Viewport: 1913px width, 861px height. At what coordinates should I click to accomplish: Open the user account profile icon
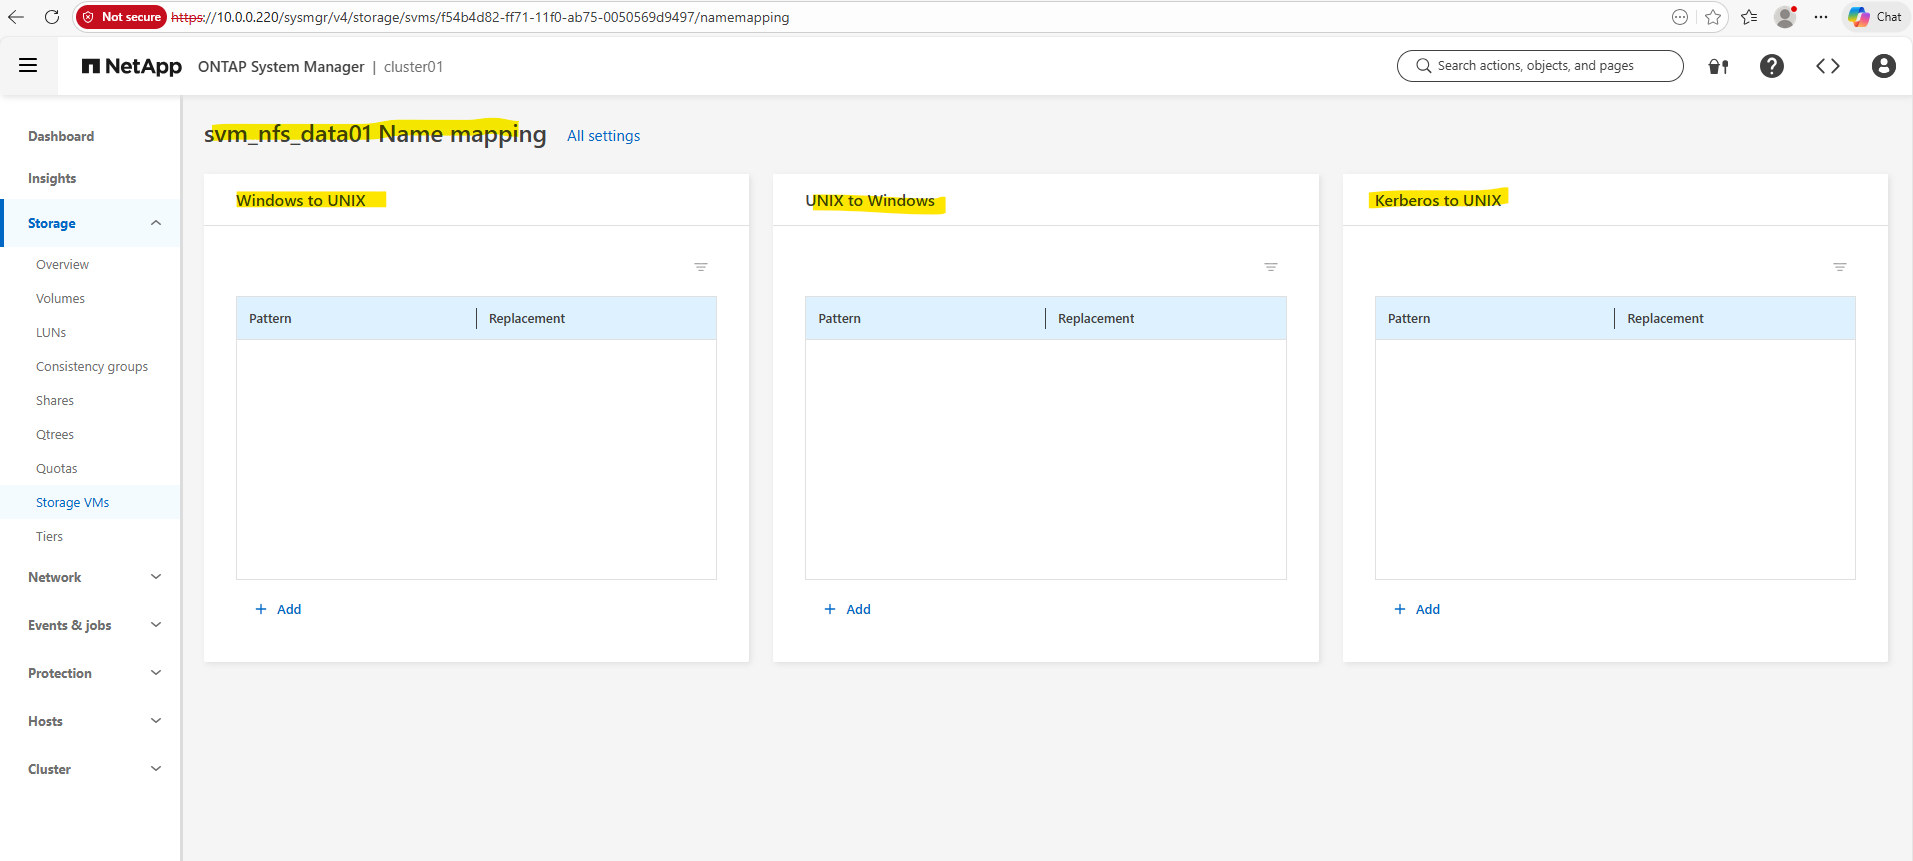(1883, 66)
